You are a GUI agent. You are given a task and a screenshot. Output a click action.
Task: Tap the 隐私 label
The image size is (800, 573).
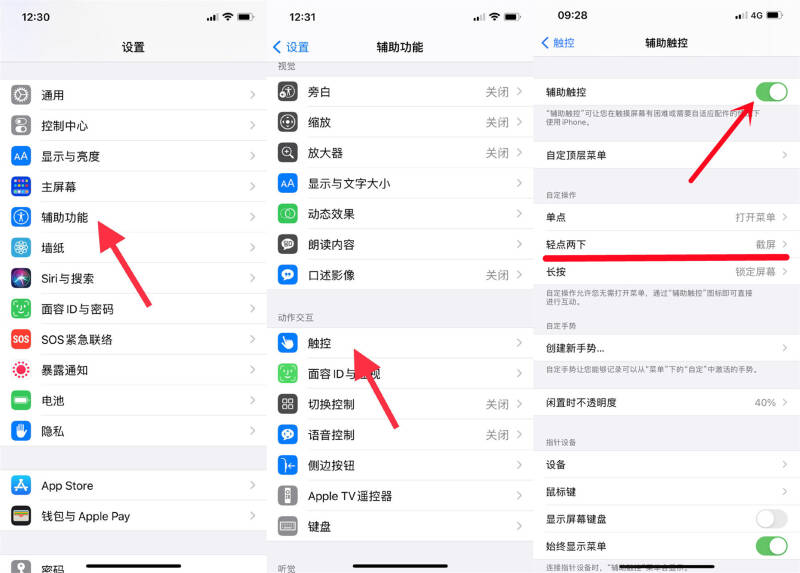53,432
